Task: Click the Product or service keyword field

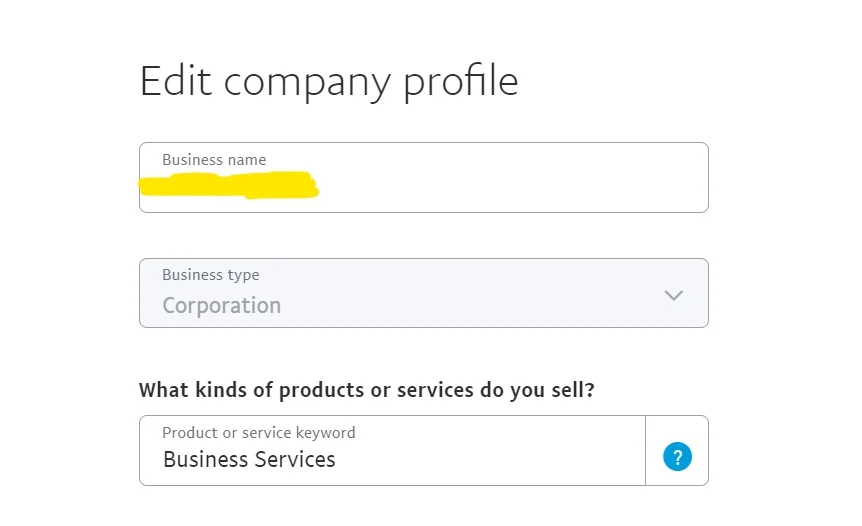Action: [x=393, y=450]
